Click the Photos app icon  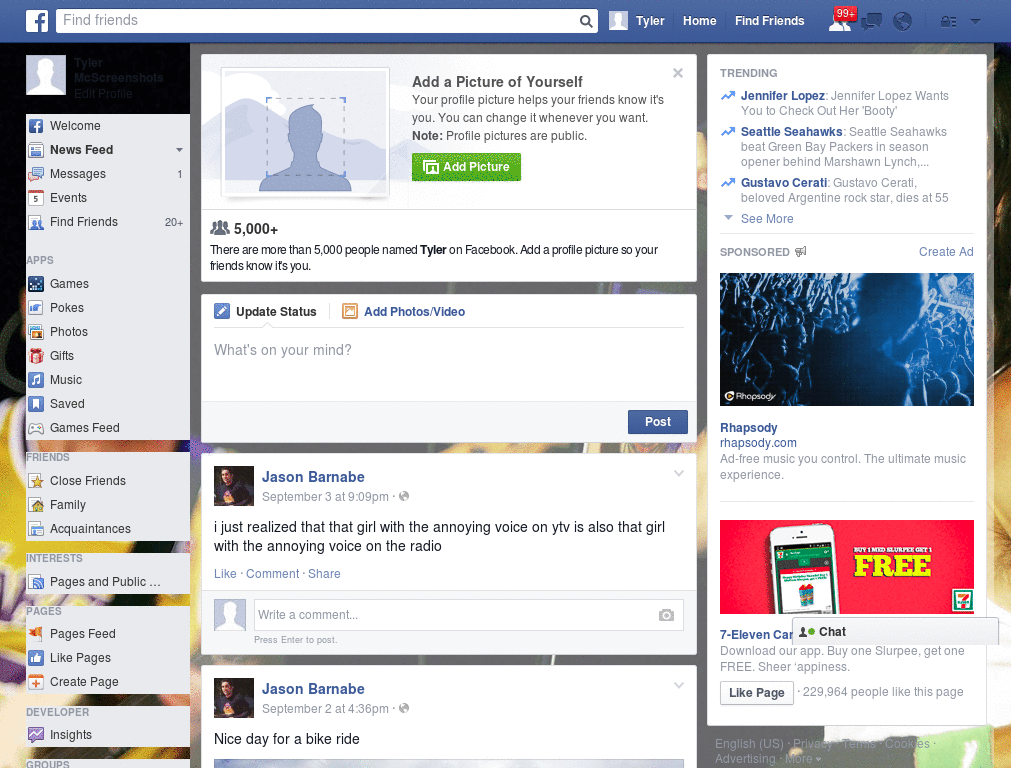click(x=36, y=332)
